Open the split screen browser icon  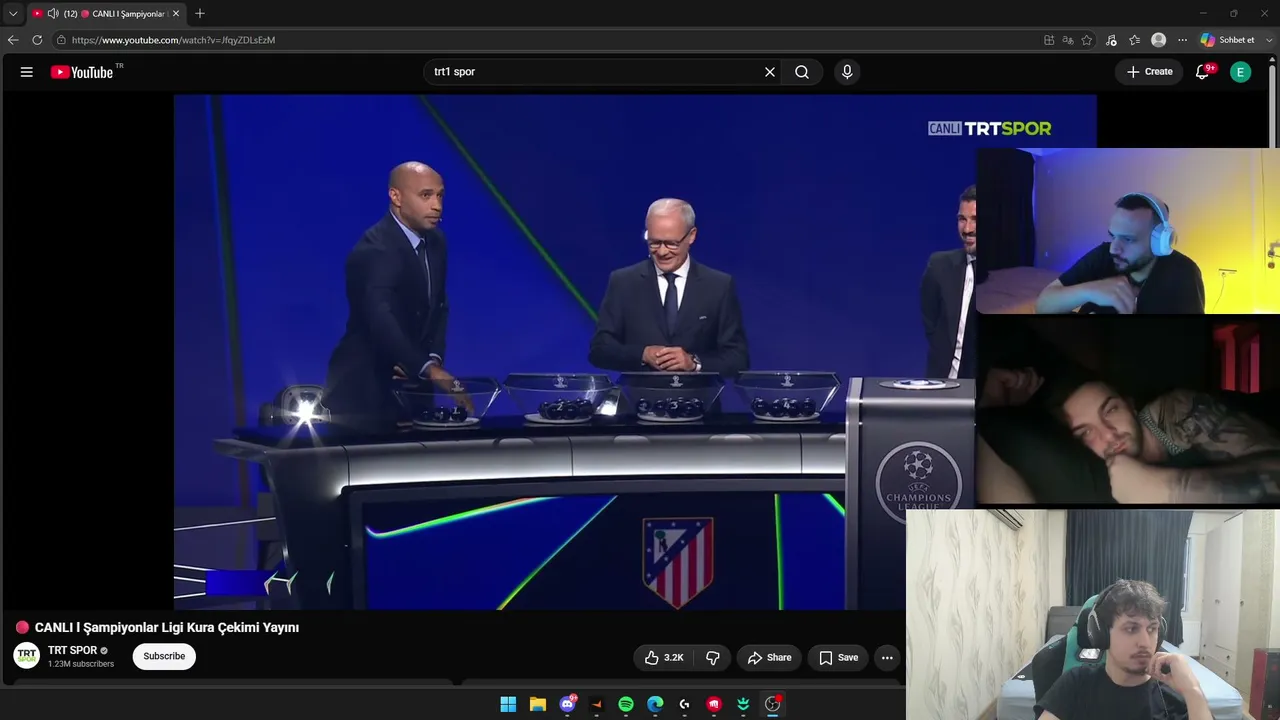[x=1049, y=40]
